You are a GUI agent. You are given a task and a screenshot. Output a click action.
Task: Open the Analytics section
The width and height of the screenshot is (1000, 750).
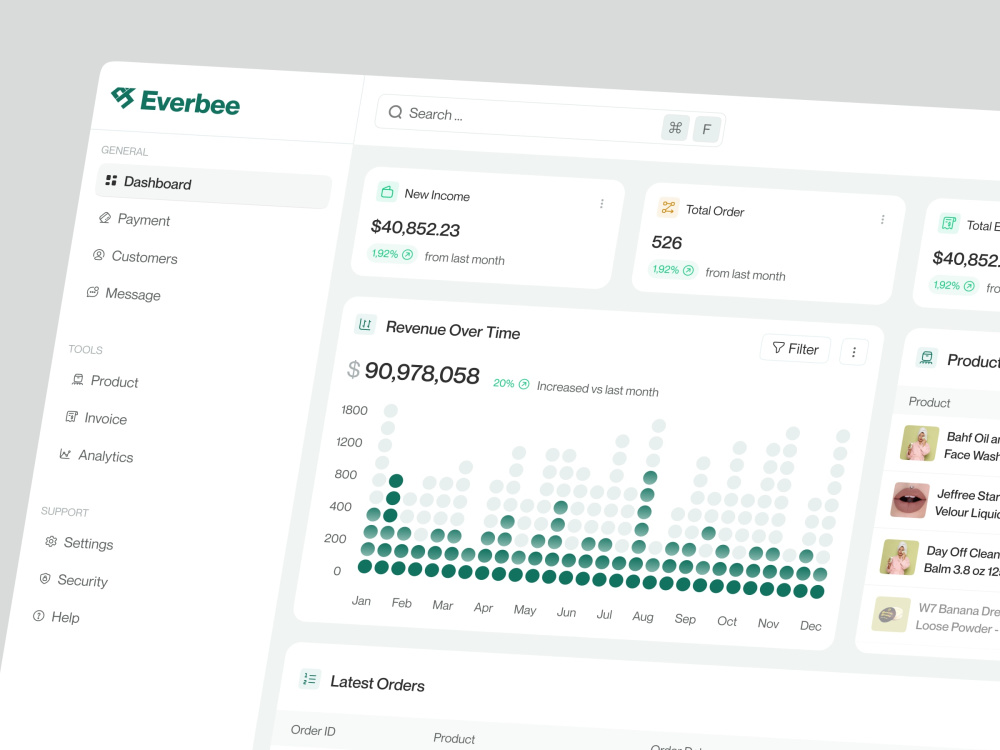click(96, 455)
